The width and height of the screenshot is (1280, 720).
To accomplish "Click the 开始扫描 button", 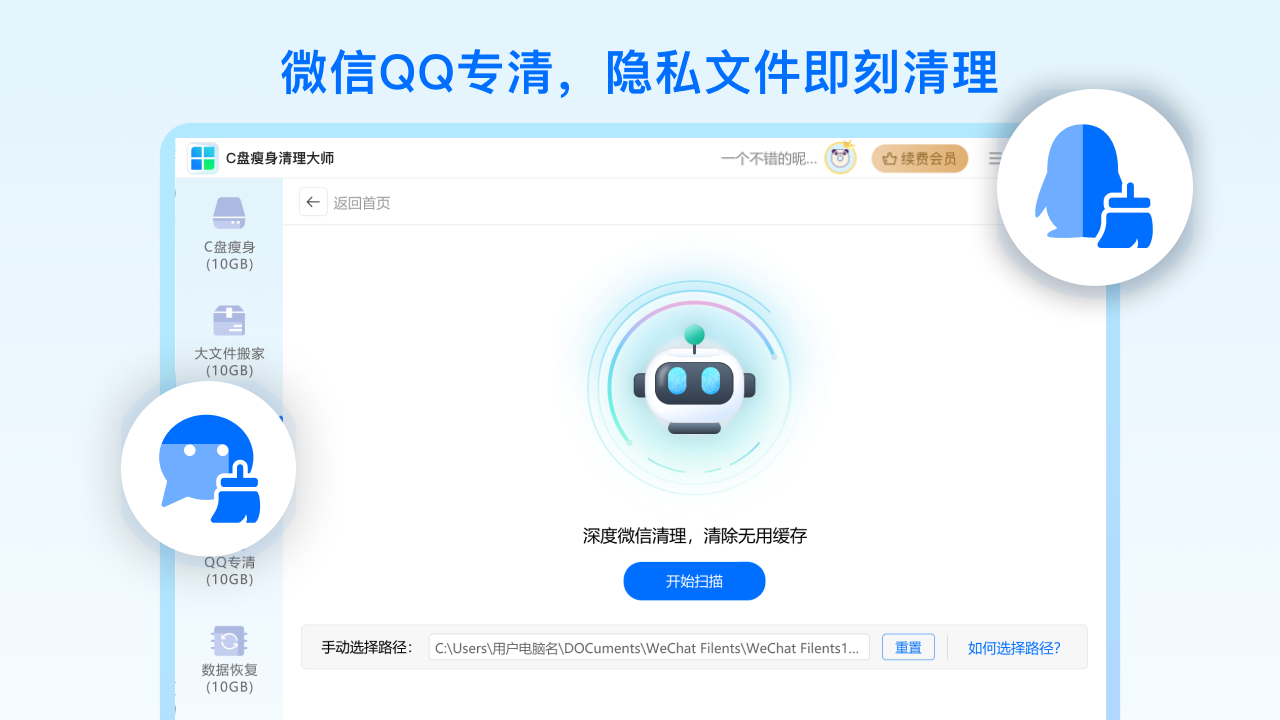I will (694, 581).
